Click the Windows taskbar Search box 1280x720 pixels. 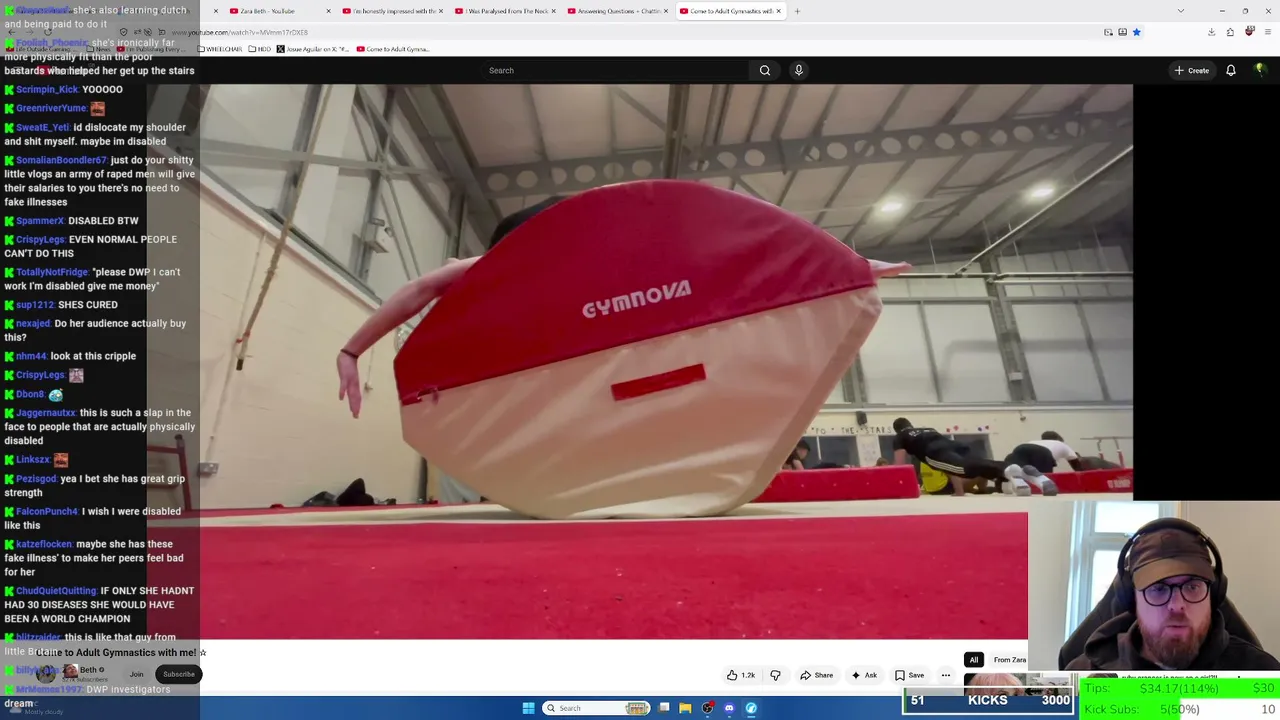click(x=597, y=708)
